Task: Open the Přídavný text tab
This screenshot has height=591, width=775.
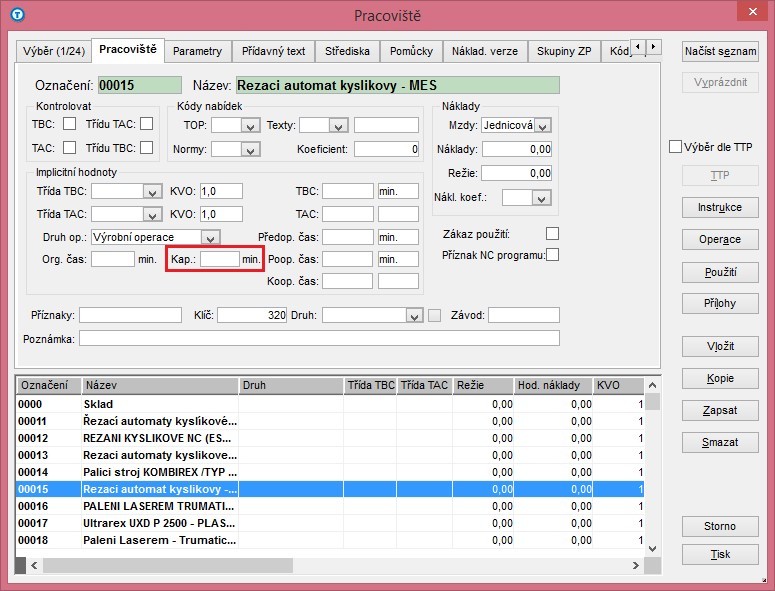Action: click(x=273, y=51)
